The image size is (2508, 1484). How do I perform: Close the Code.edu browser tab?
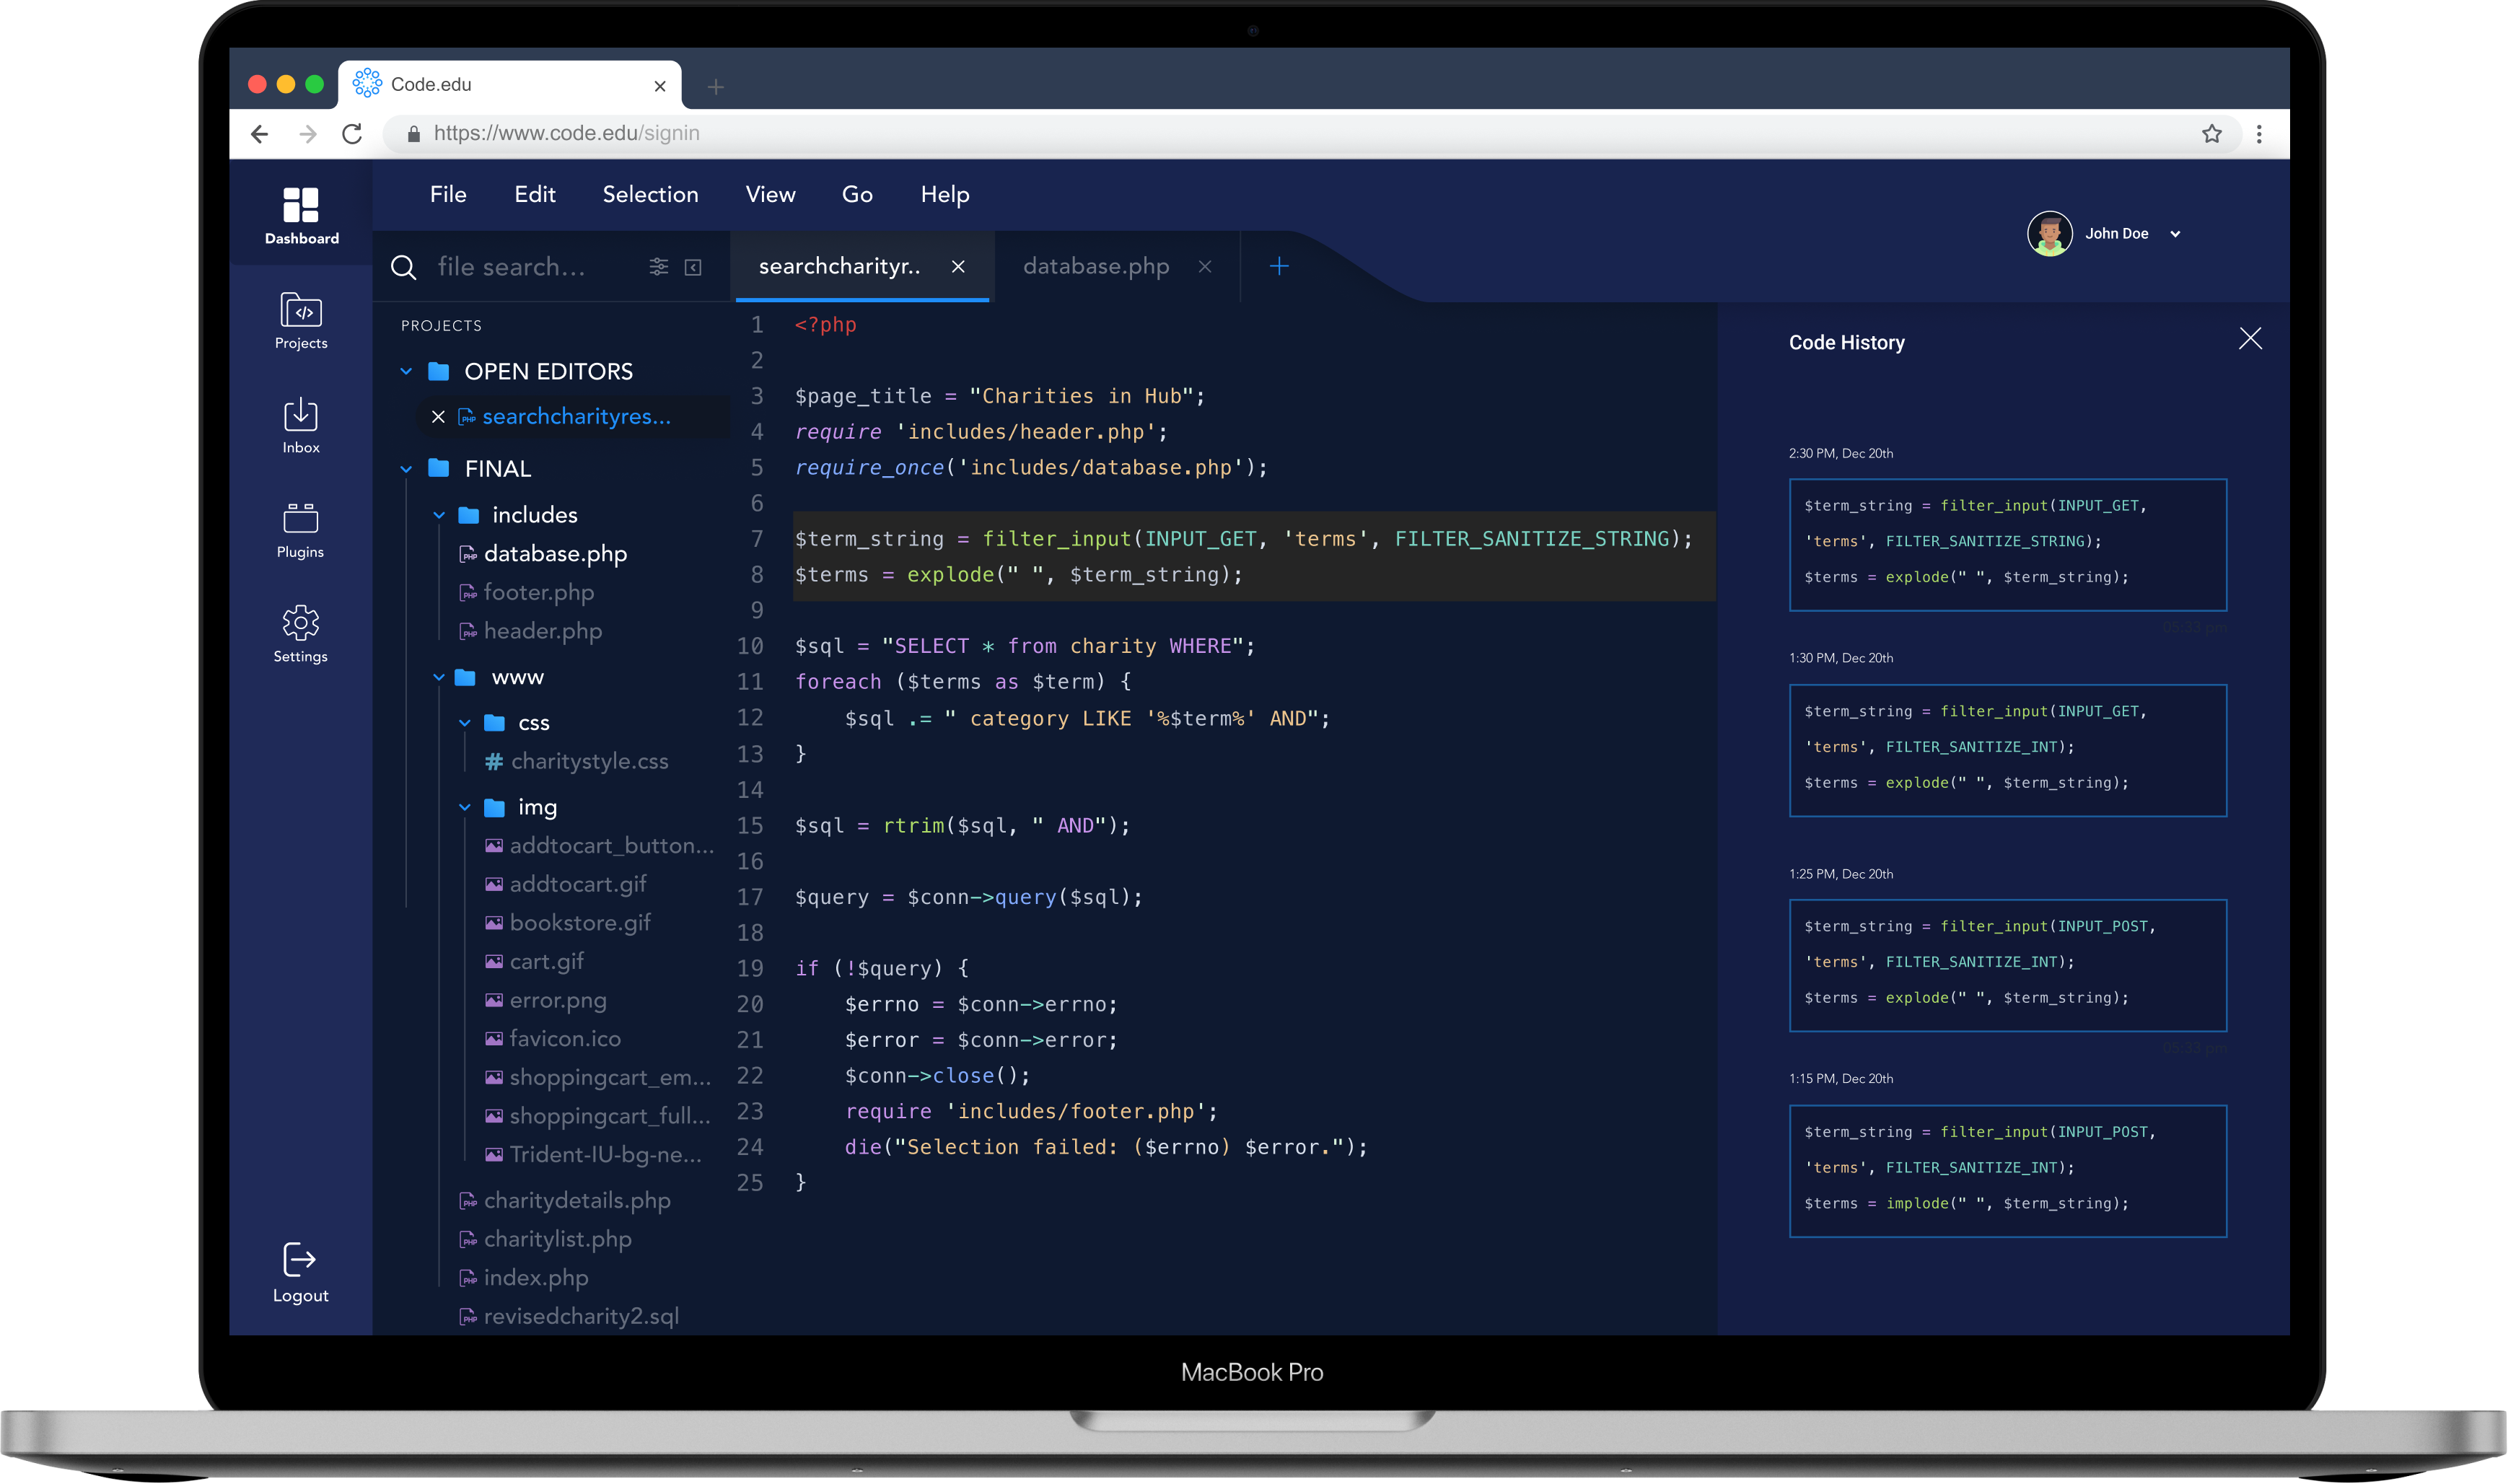coord(660,86)
